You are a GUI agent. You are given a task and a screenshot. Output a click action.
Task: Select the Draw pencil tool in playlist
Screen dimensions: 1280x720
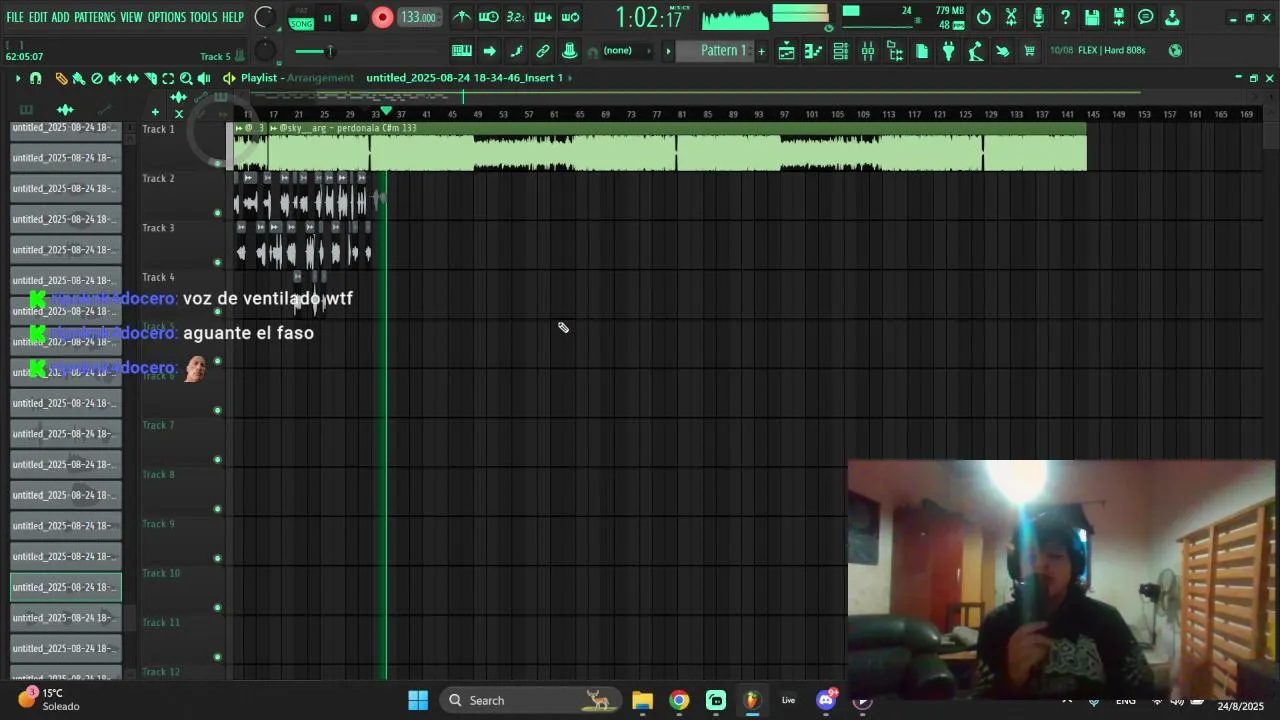[61, 78]
